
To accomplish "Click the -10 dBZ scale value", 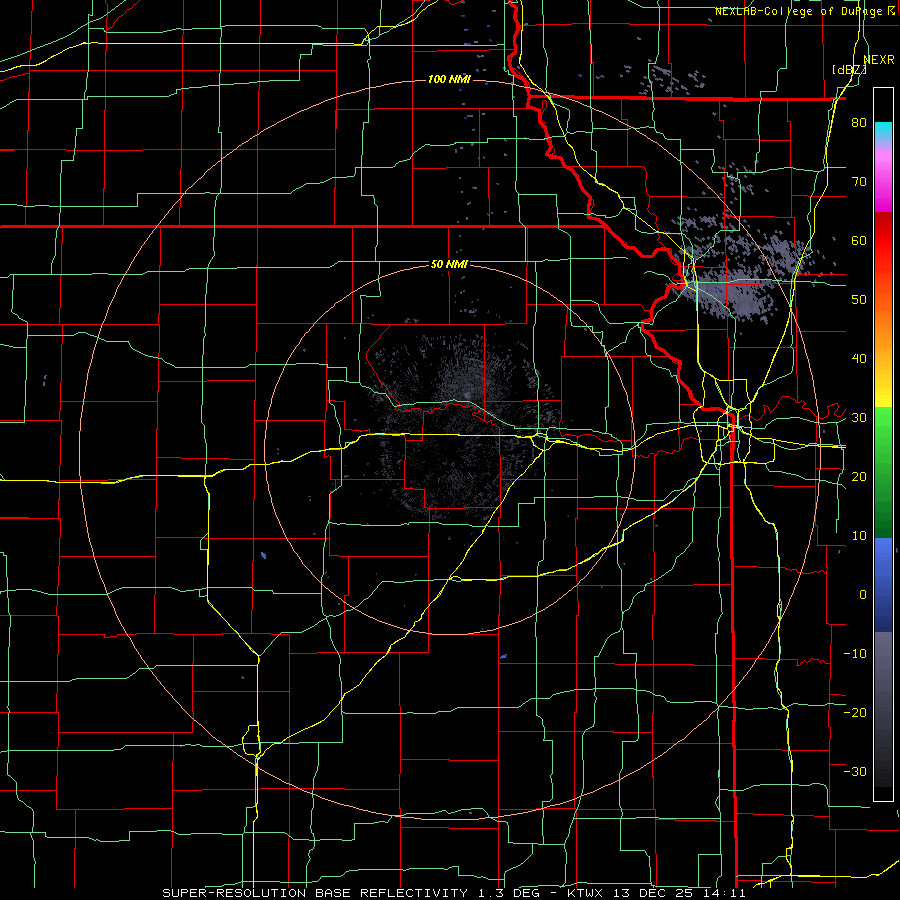I will pos(855,654).
